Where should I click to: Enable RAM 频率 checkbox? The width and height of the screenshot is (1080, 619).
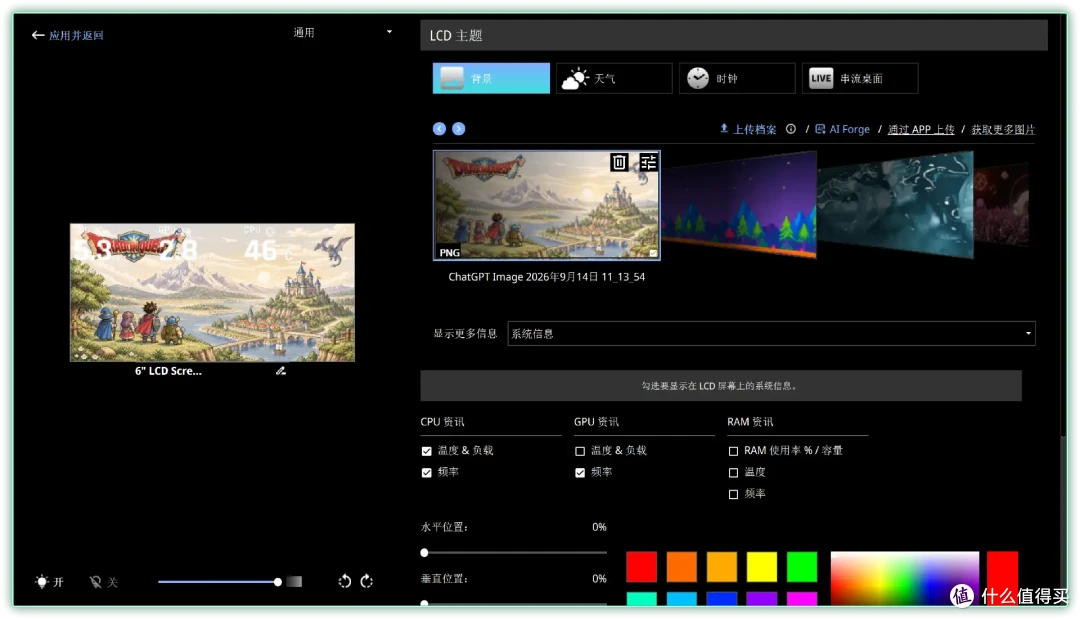coord(733,494)
